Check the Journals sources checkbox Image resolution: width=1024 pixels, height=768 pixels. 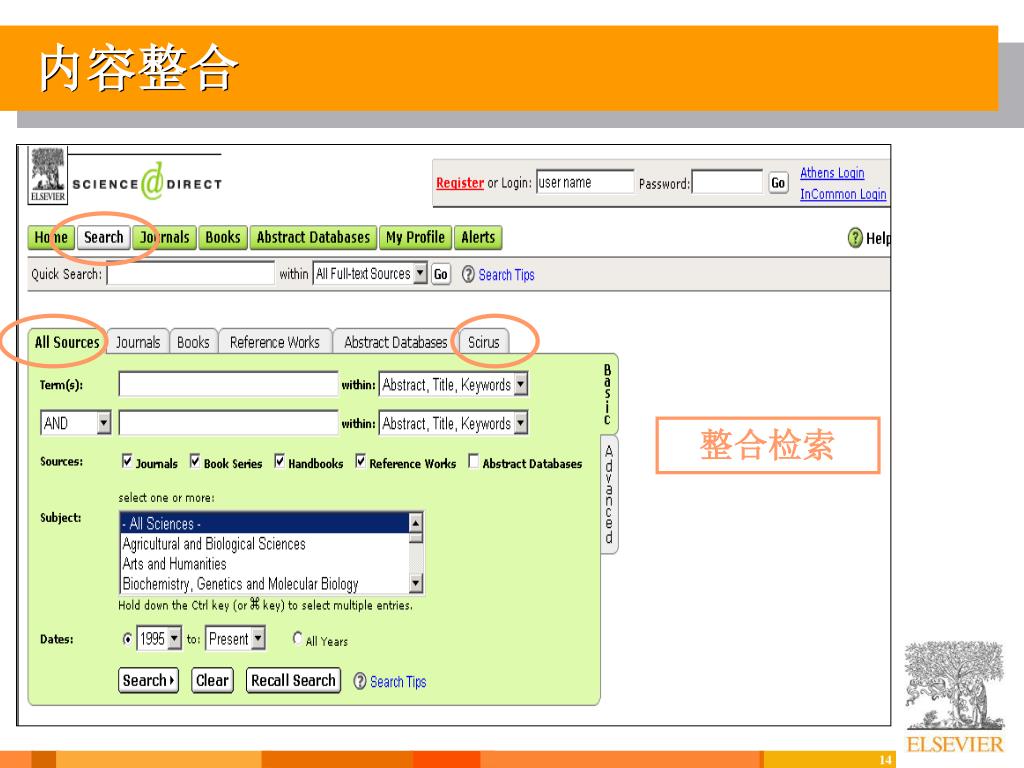click(127, 461)
